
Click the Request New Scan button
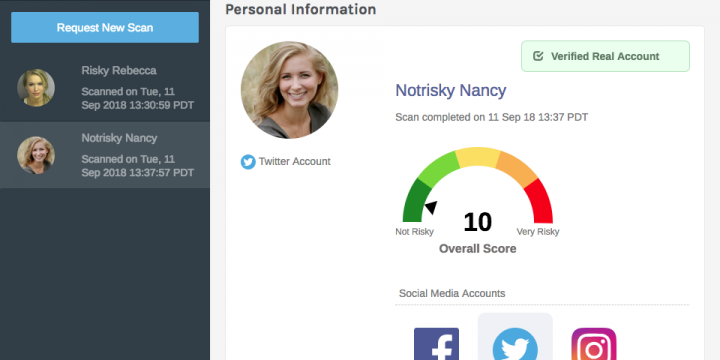[105, 28]
